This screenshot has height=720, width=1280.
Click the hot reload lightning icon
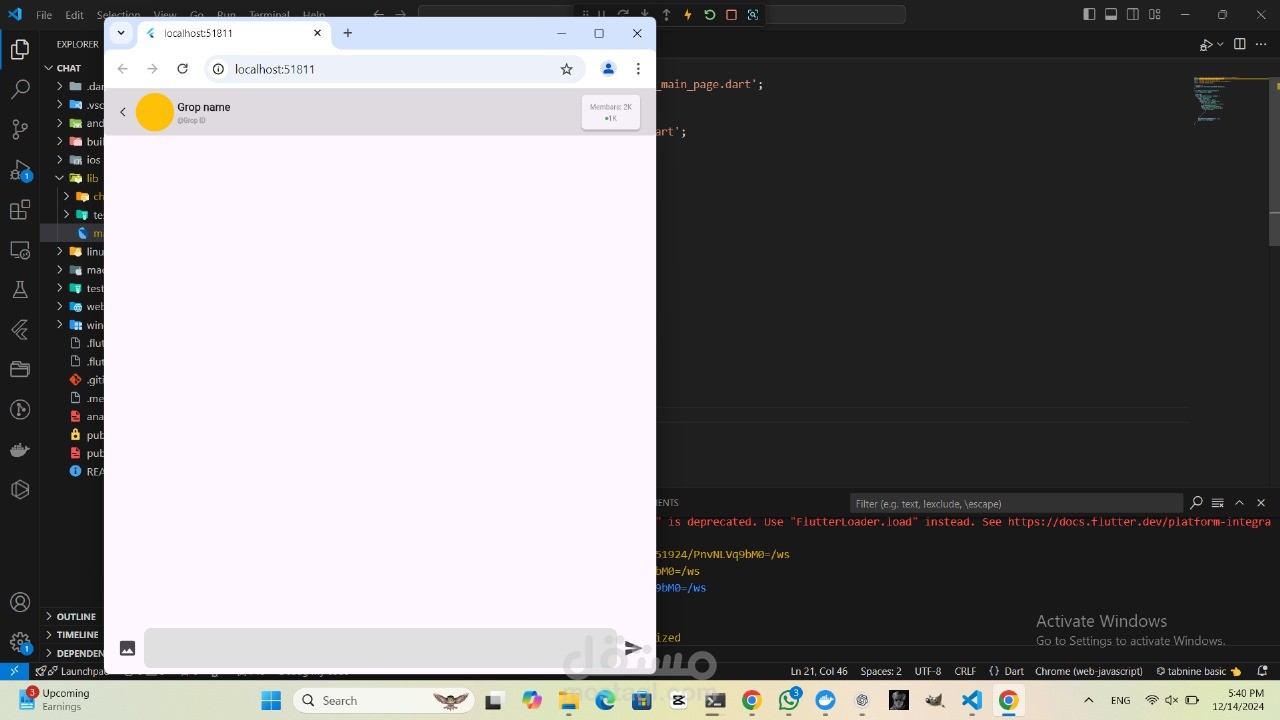(x=687, y=14)
